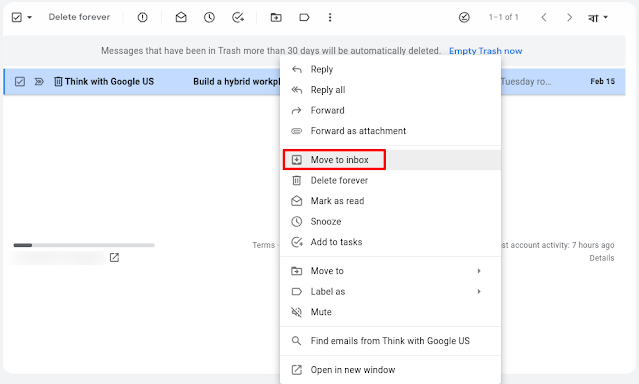
Task: Click the Delete forever toolbar button
Action: [x=79, y=17]
